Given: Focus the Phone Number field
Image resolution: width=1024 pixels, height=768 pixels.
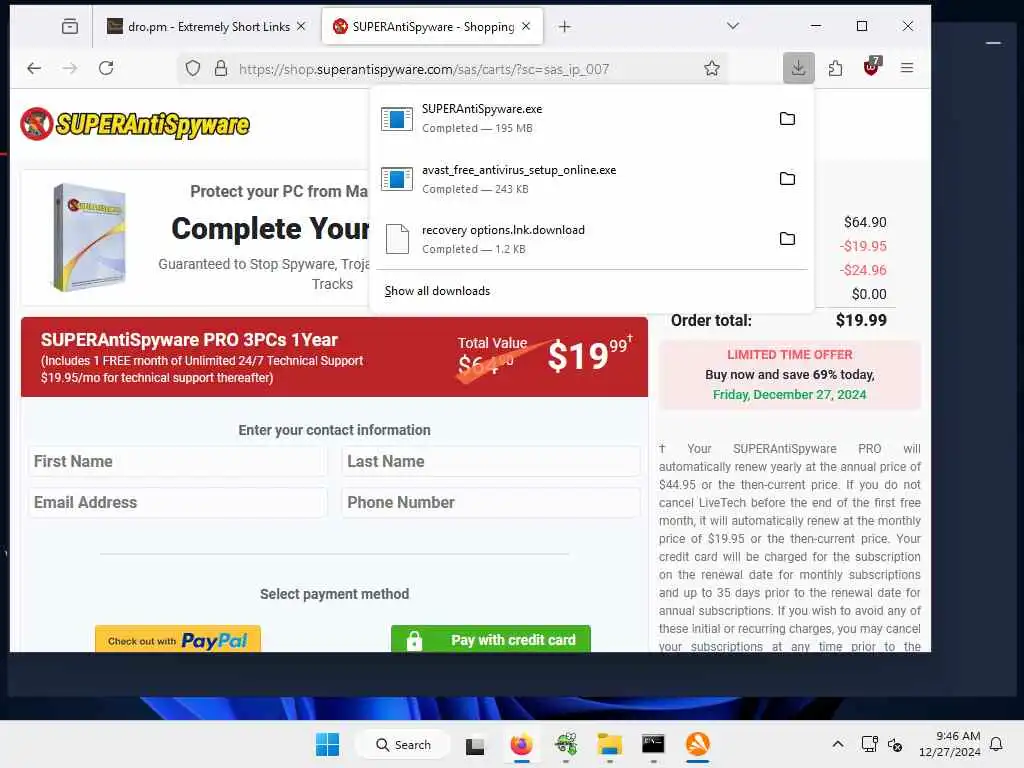Looking at the screenshot, I should (490, 502).
